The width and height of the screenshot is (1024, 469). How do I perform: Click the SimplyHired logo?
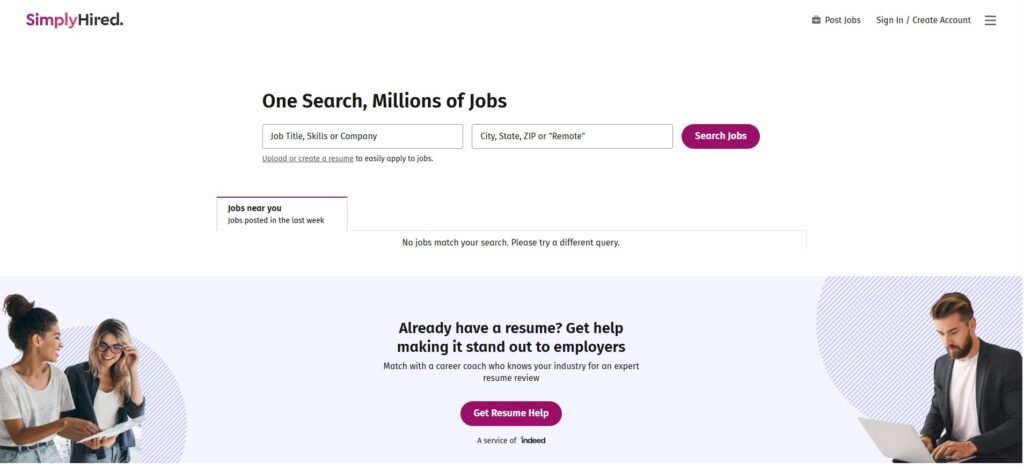(74, 20)
